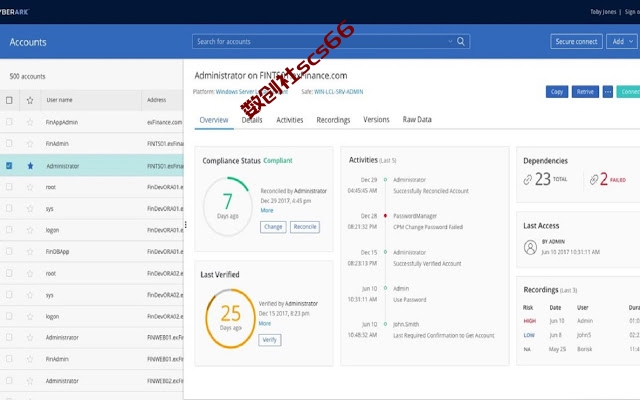The image size is (640, 400).
Task: Click the Secure connect button
Action: coord(576,41)
